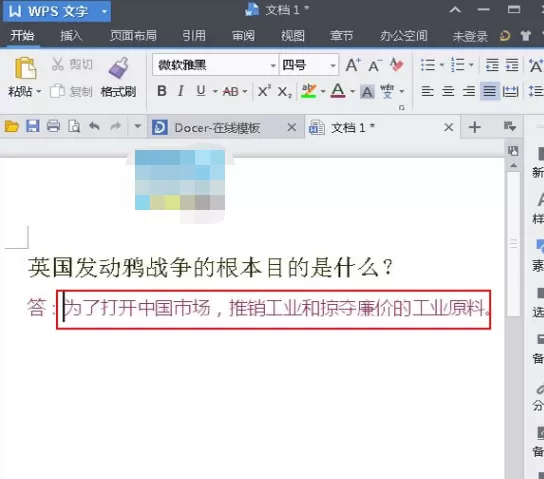Open the 办公空间 tab
The height and width of the screenshot is (479, 544).
[403, 36]
